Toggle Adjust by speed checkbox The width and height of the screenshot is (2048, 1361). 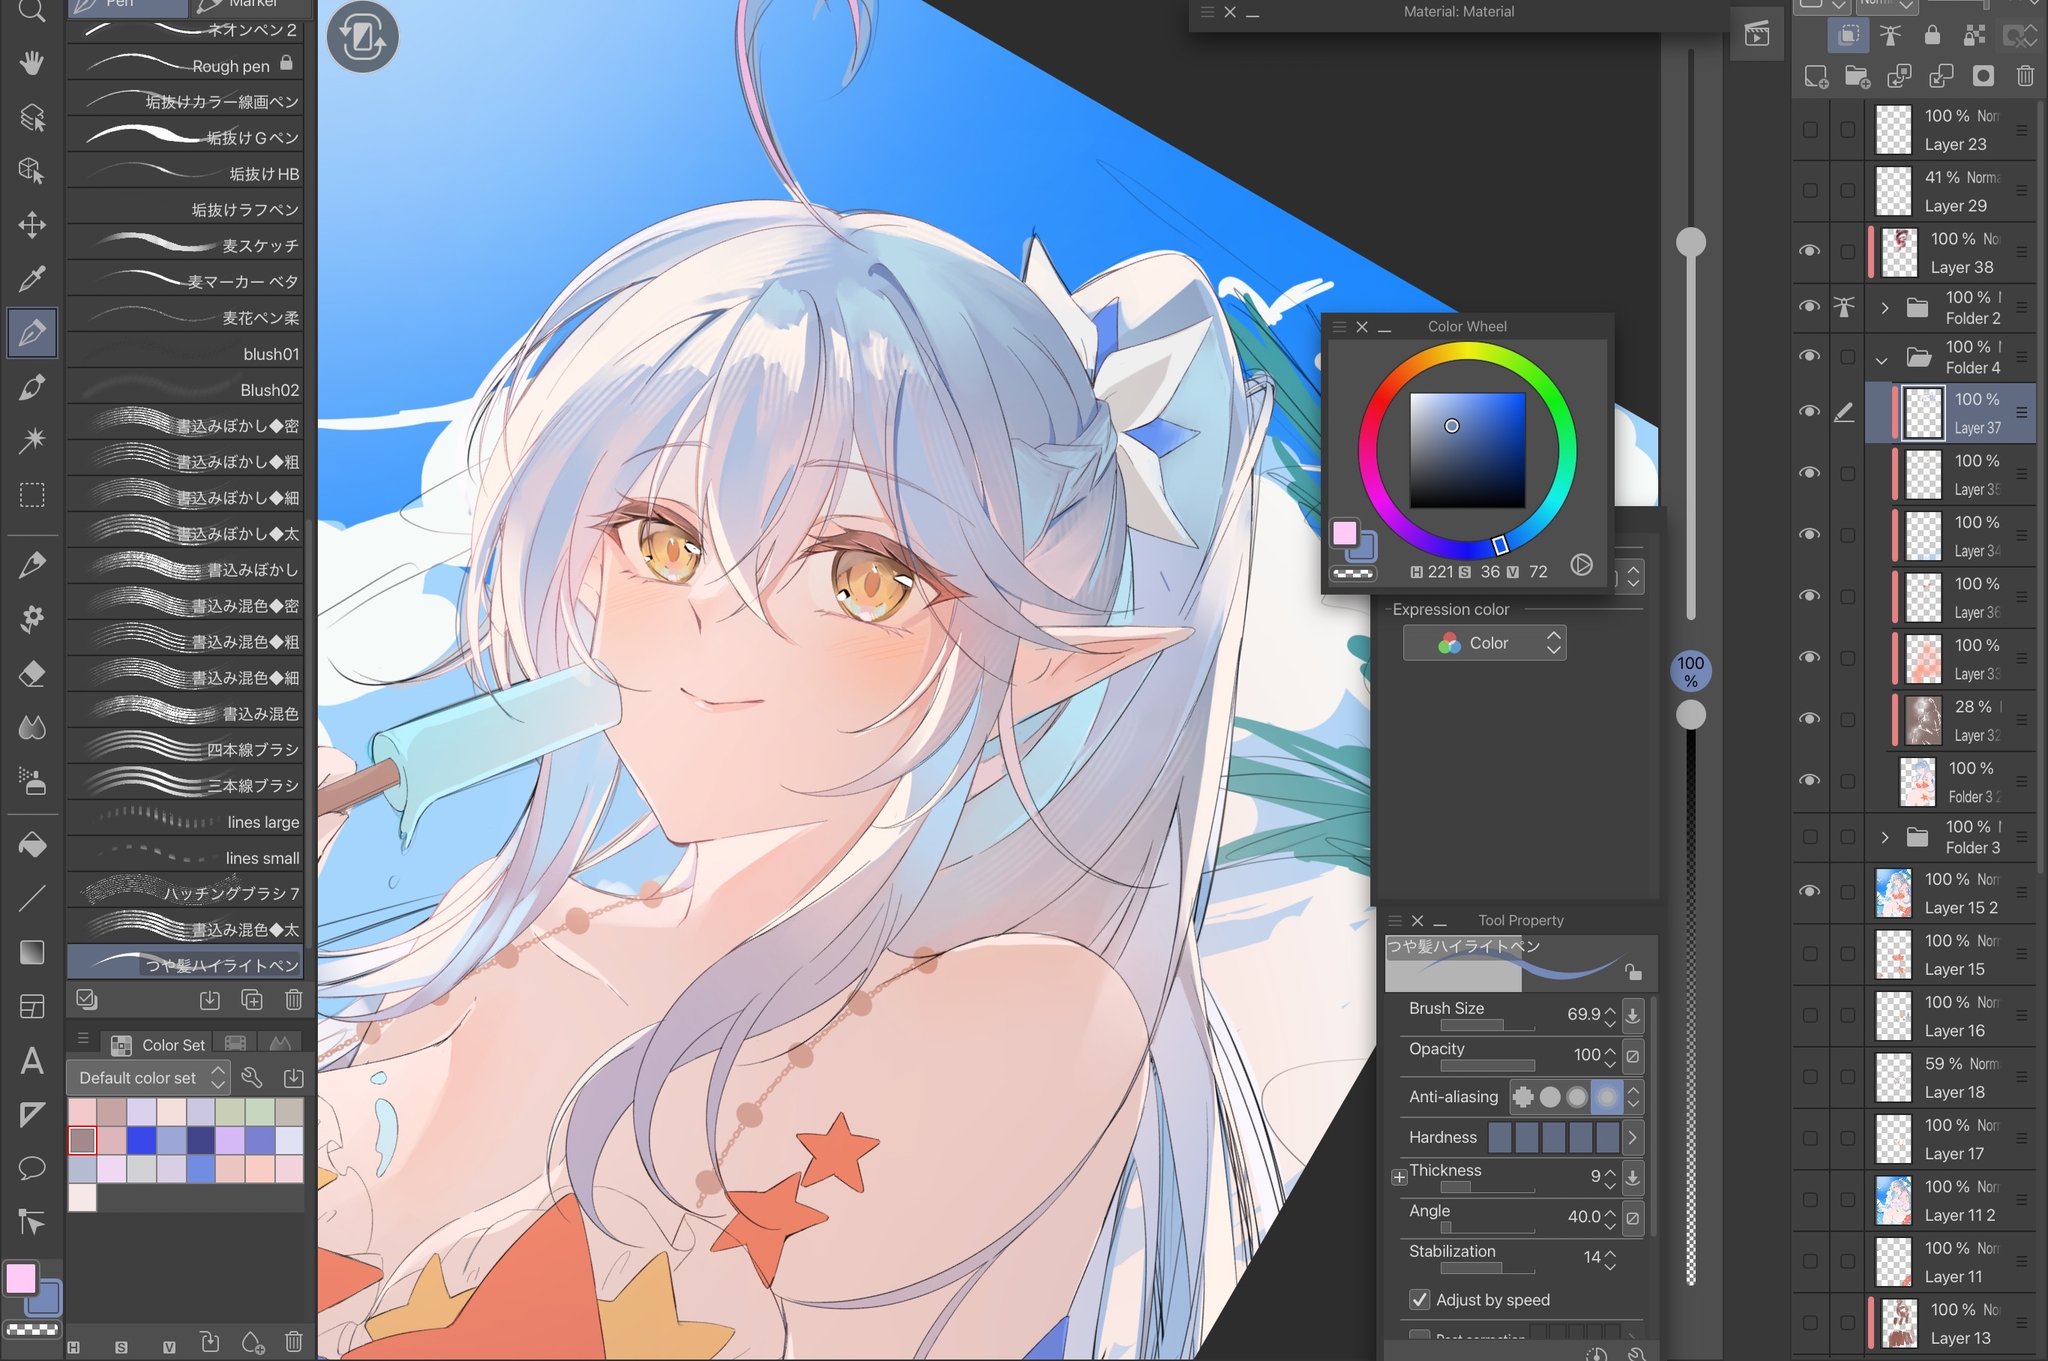point(1419,1300)
